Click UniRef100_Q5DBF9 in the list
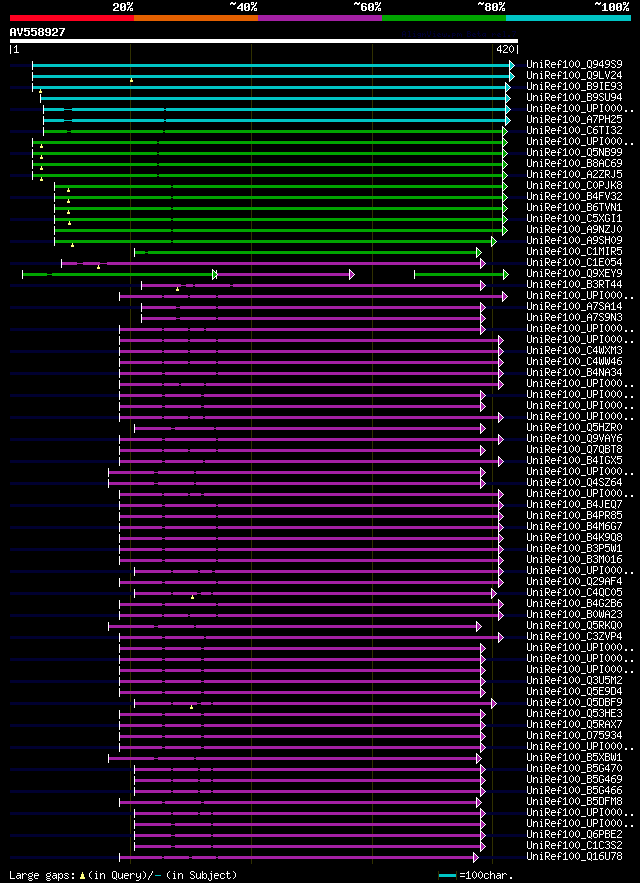The image size is (640, 883). tap(574, 702)
